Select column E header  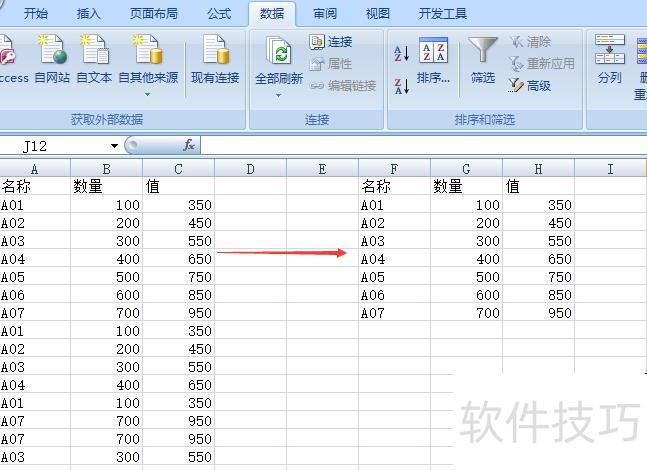tap(322, 169)
